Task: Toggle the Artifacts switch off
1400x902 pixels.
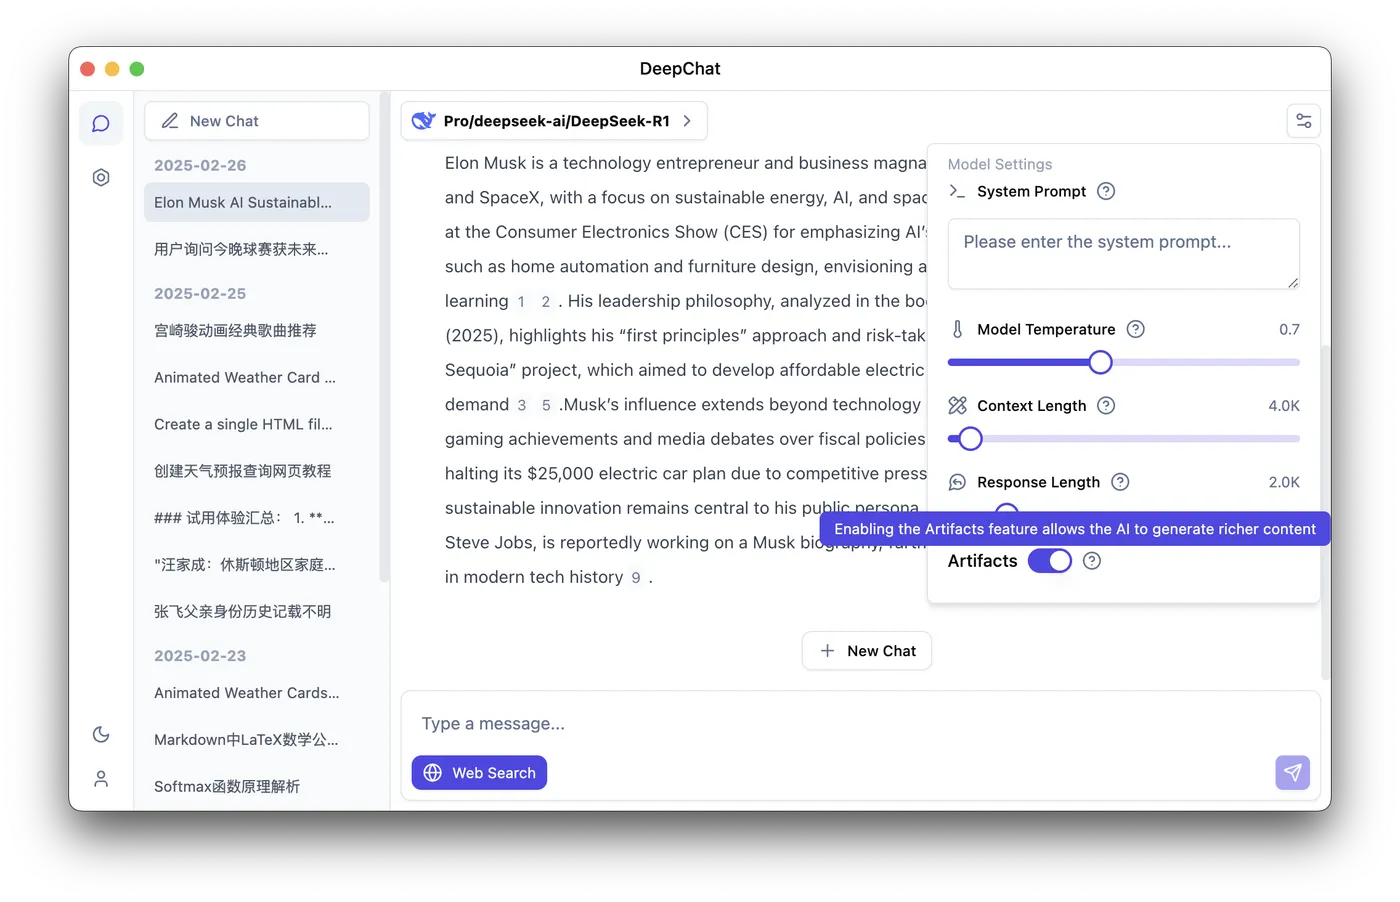Action: coord(1050,561)
